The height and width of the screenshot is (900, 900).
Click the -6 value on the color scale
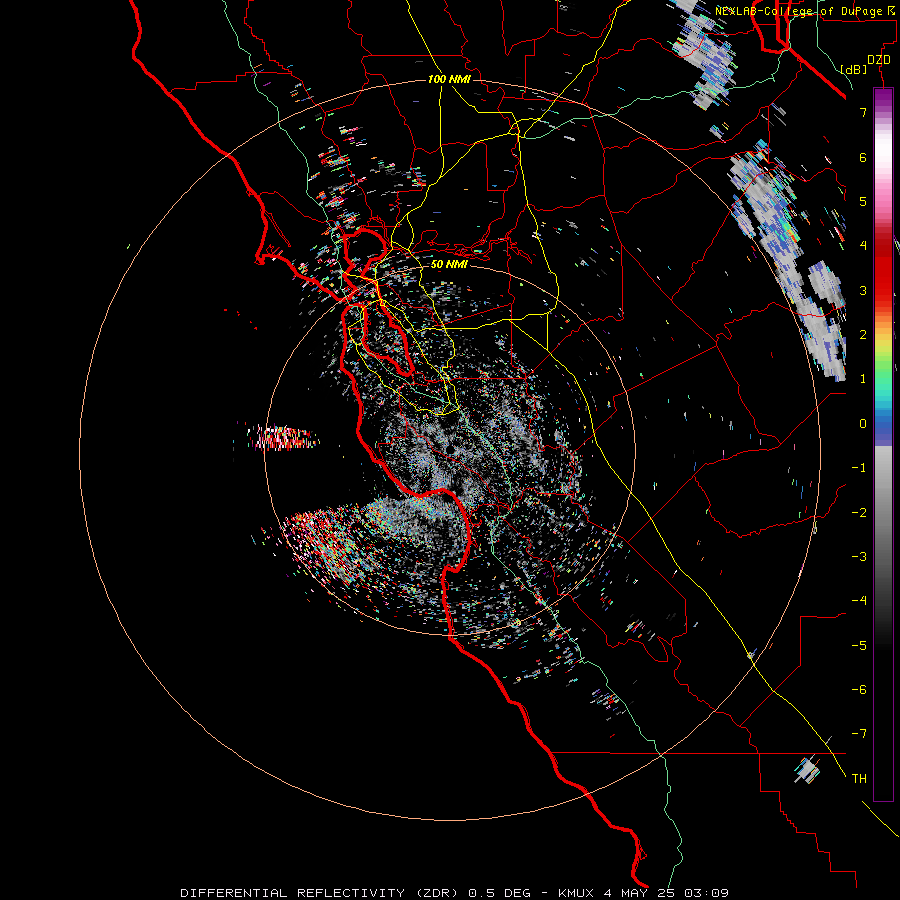pyautogui.click(x=859, y=690)
